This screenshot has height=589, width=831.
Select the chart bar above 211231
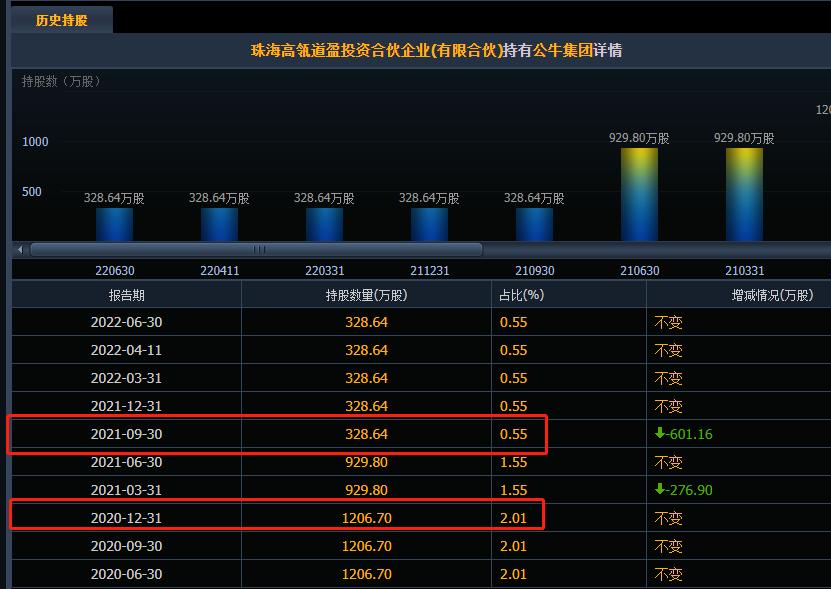click(429, 224)
